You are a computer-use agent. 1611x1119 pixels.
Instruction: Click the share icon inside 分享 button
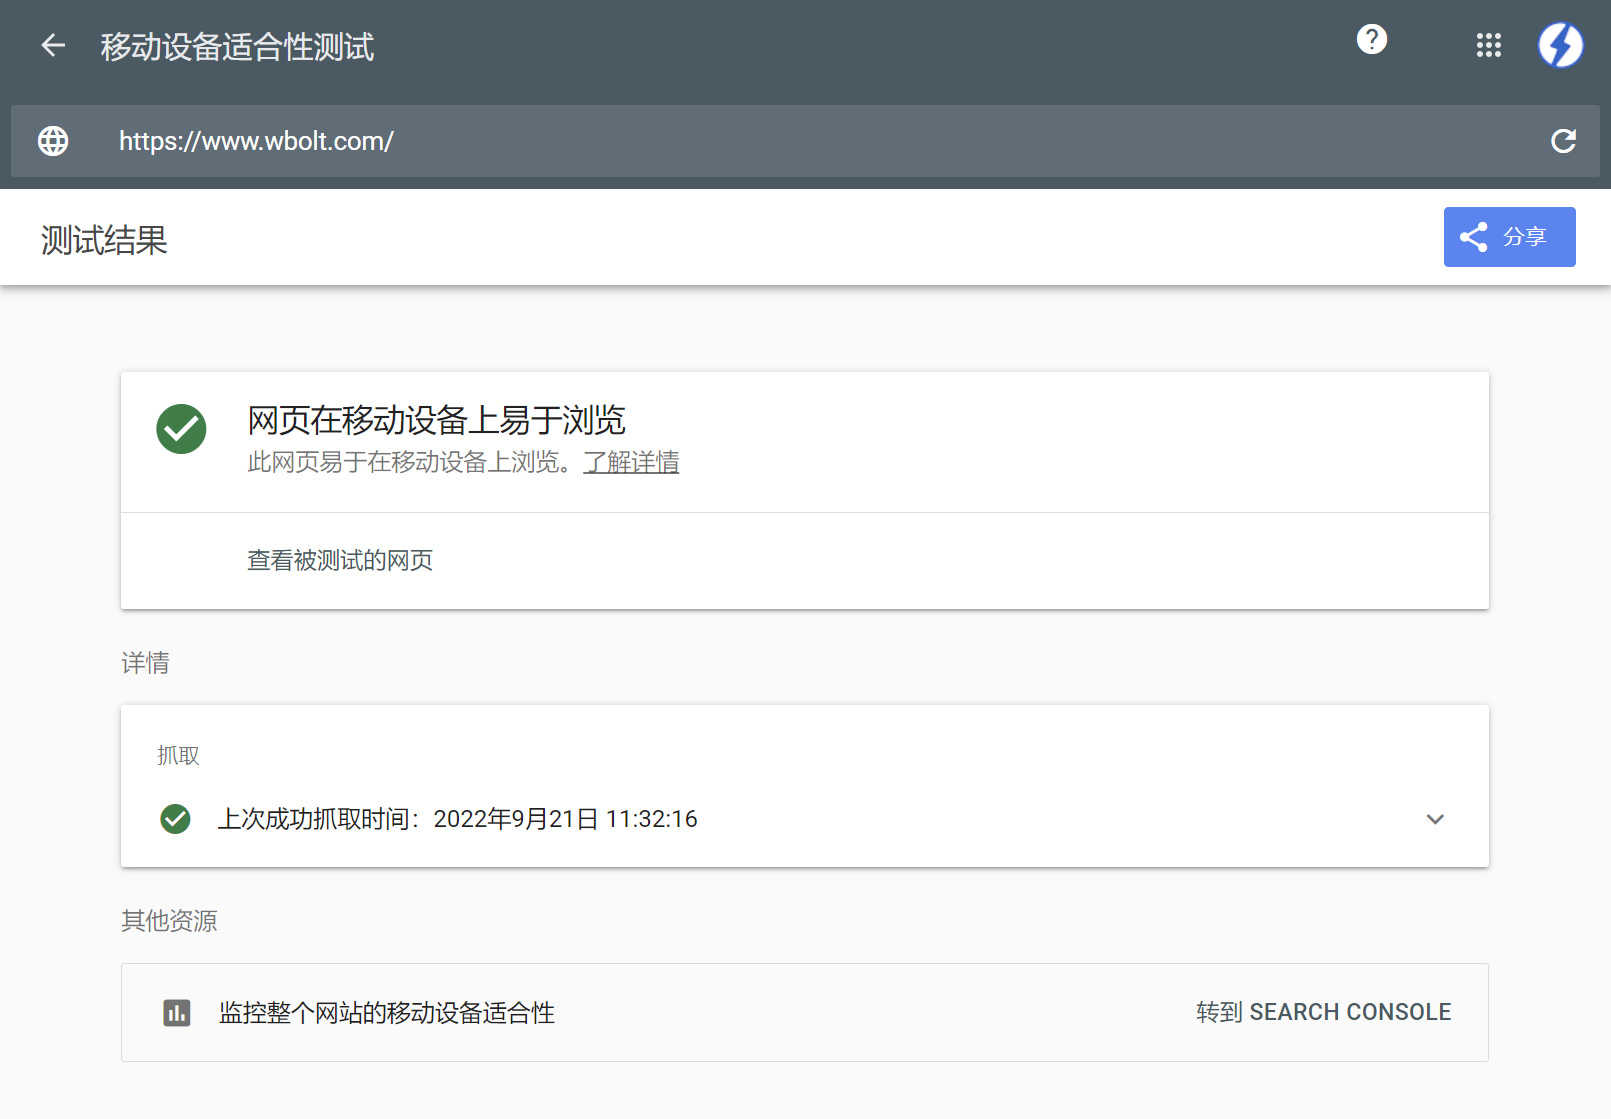(x=1473, y=237)
